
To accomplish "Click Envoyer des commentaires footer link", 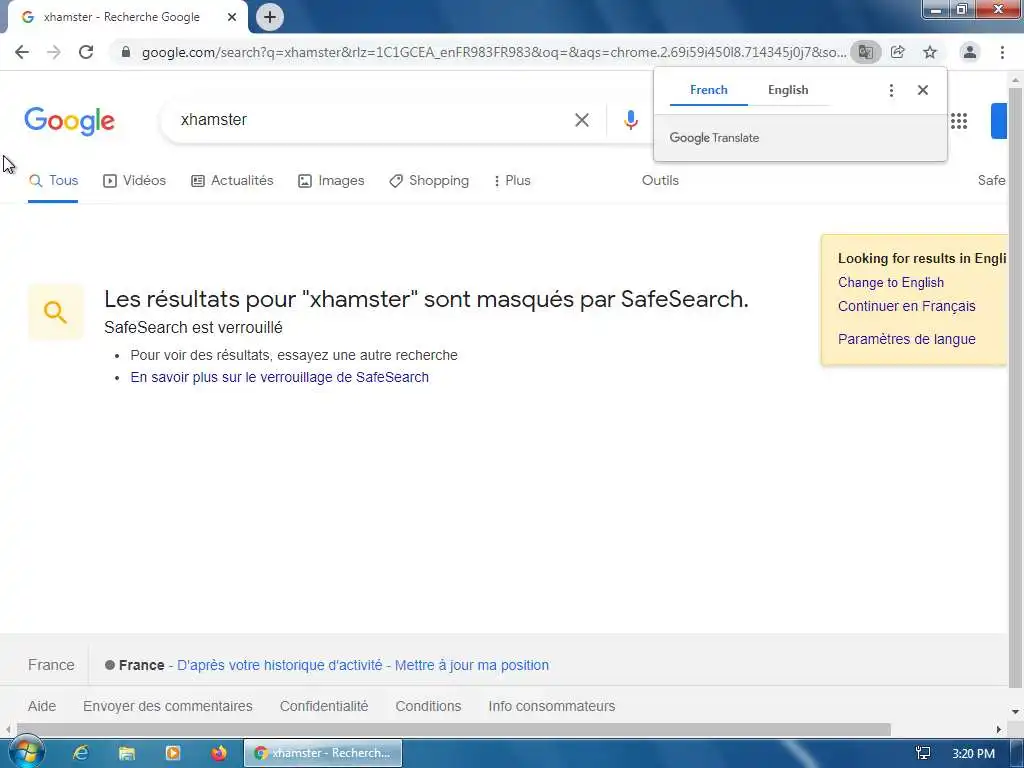I will click(168, 707).
